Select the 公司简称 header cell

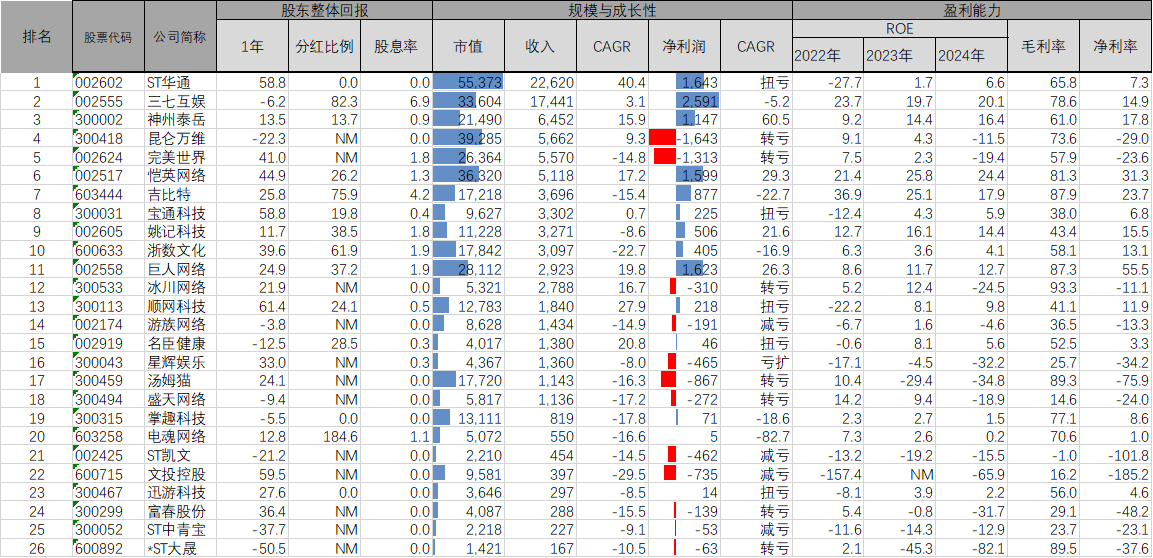(x=180, y=37)
